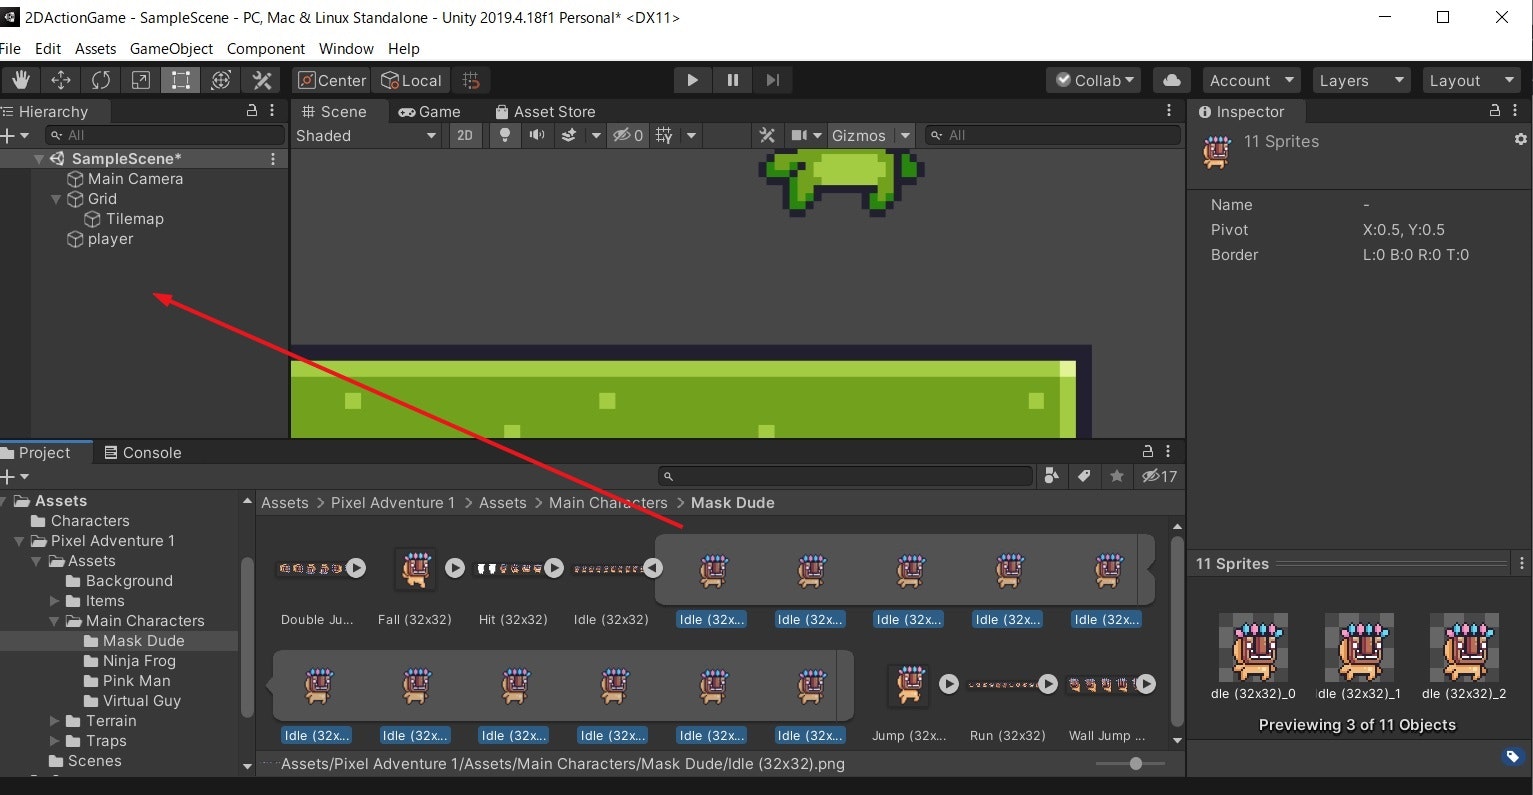Save search favorite star icon
This screenshot has width=1533, height=795.
[1117, 476]
